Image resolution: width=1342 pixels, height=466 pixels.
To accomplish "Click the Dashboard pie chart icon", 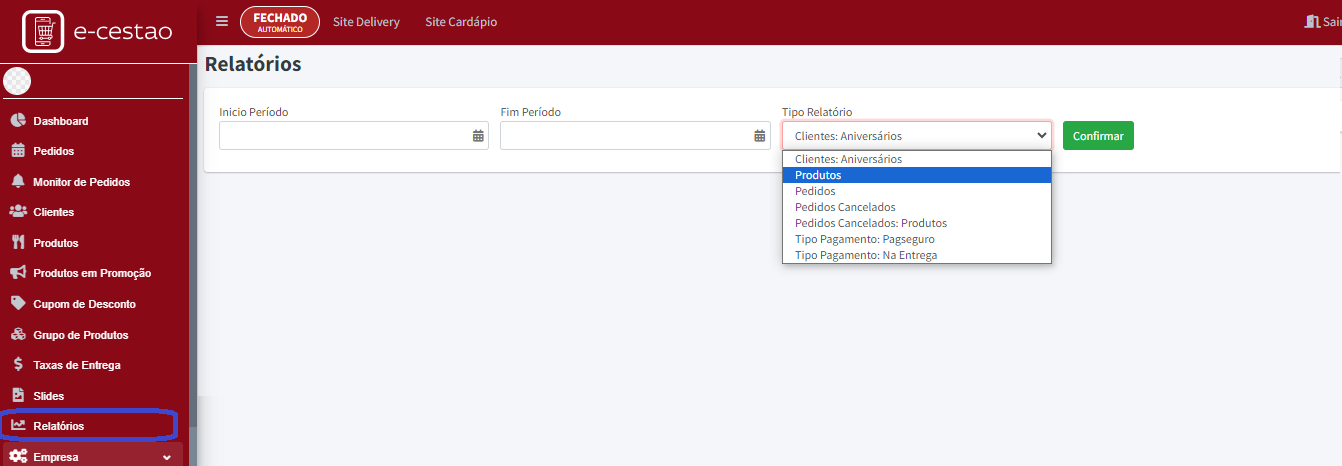I will tap(17, 121).
